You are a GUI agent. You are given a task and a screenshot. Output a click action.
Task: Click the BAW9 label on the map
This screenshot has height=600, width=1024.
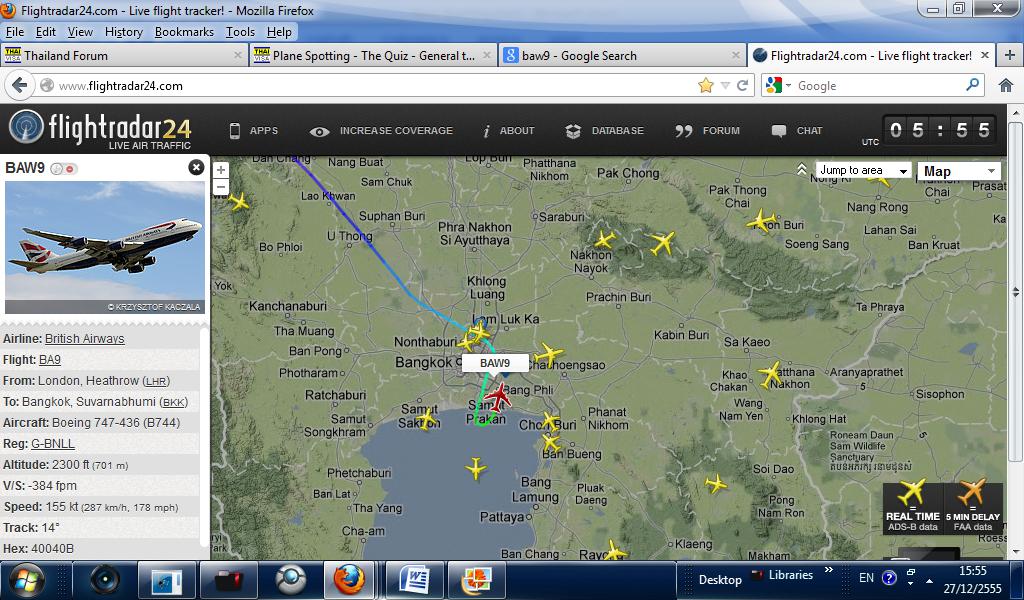point(495,363)
